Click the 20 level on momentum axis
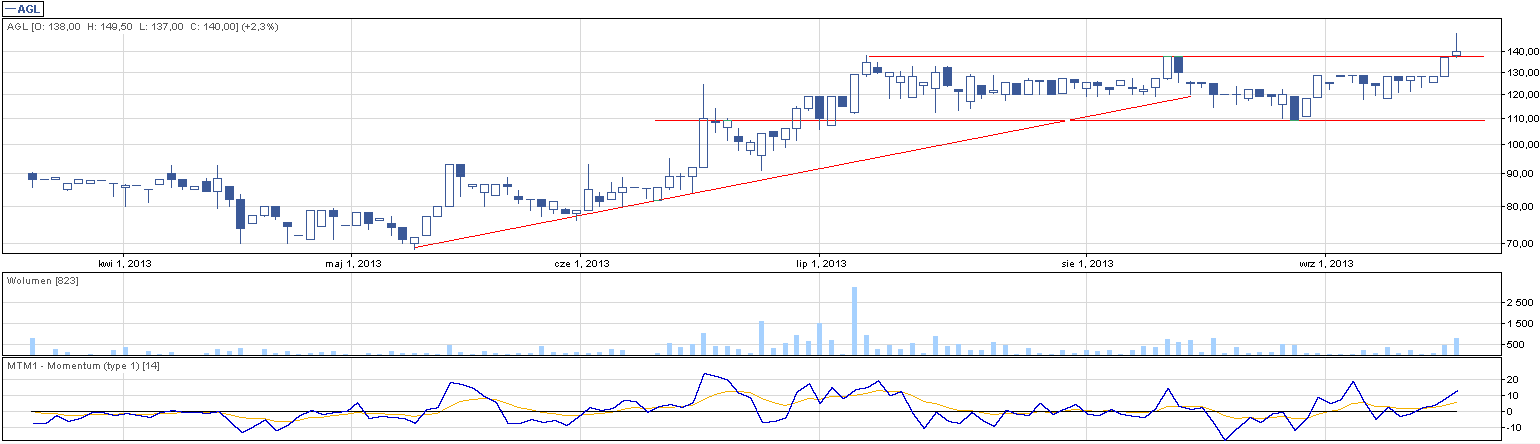 pyautogui.click(x=1515, y=380)
